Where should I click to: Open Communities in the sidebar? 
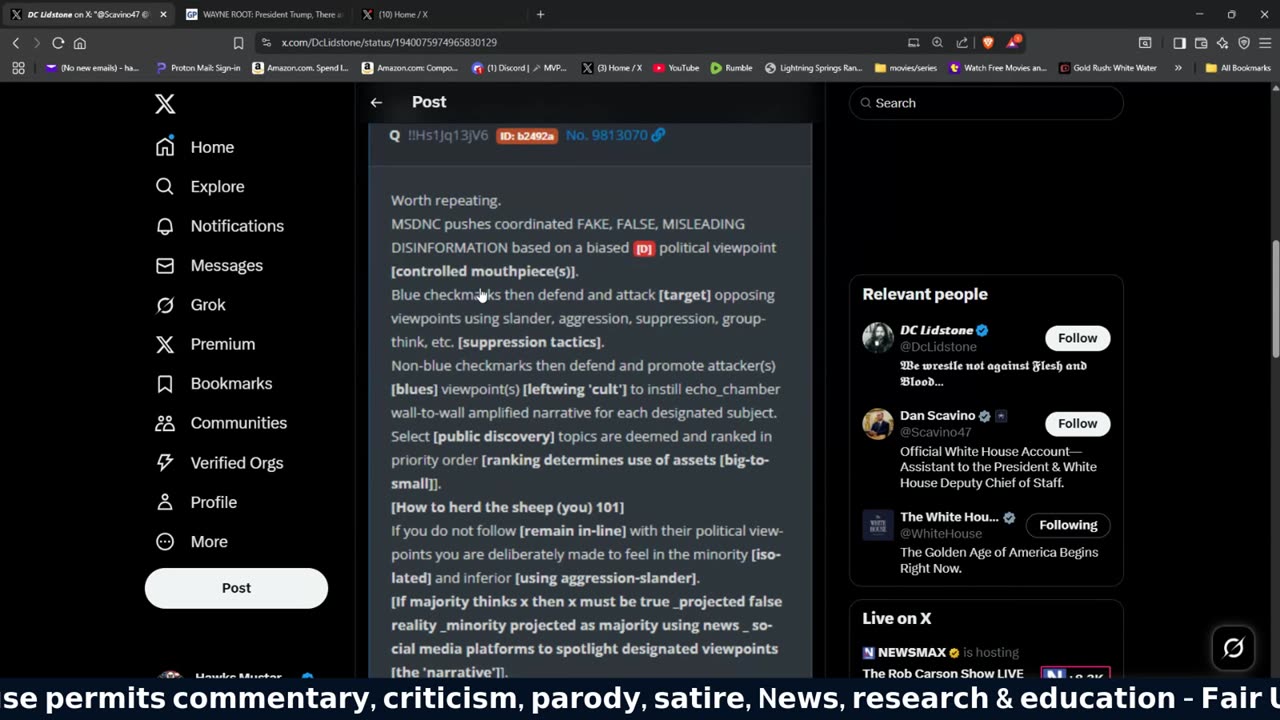pos(221,423)
